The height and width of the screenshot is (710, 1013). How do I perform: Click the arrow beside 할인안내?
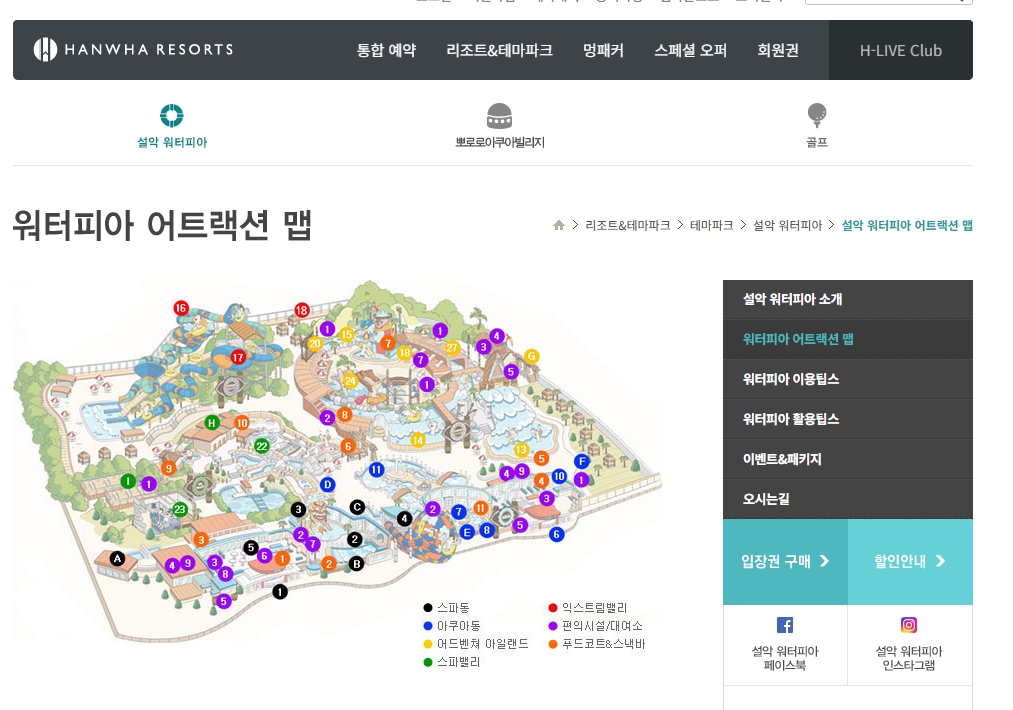click(x=941, y=561)
